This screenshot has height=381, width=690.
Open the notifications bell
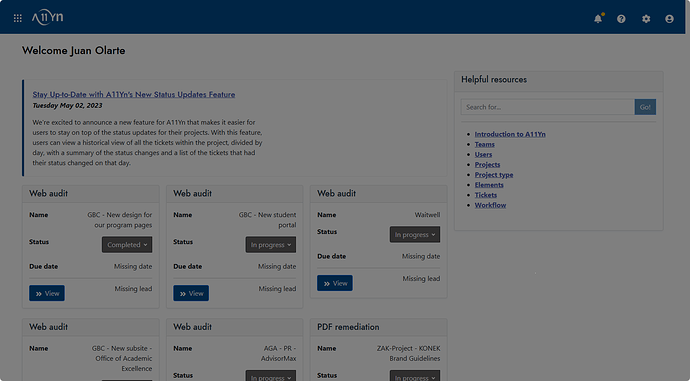pyautogui.click(x=598, y=18)
